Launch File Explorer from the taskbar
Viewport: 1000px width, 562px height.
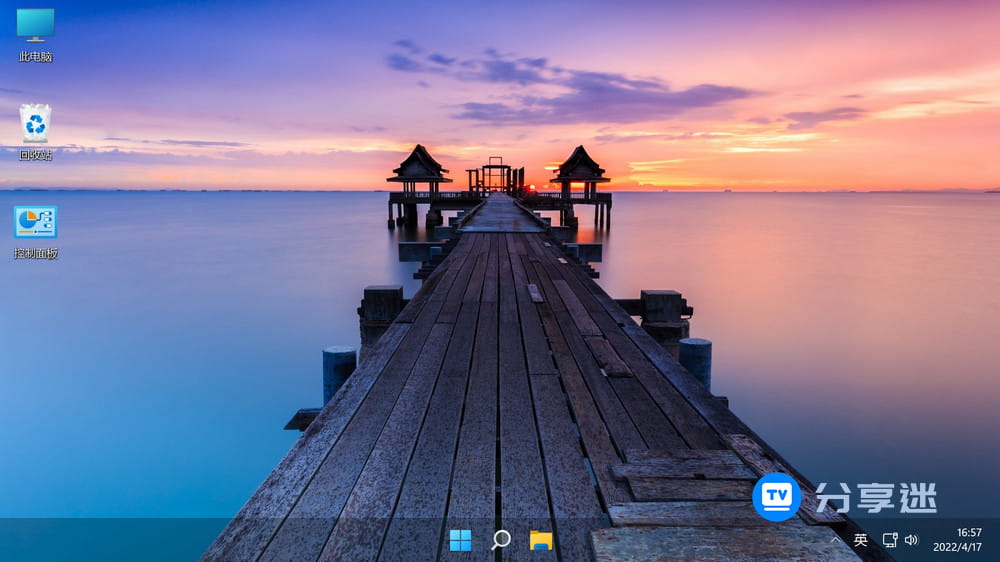click(x=541, y=540)
